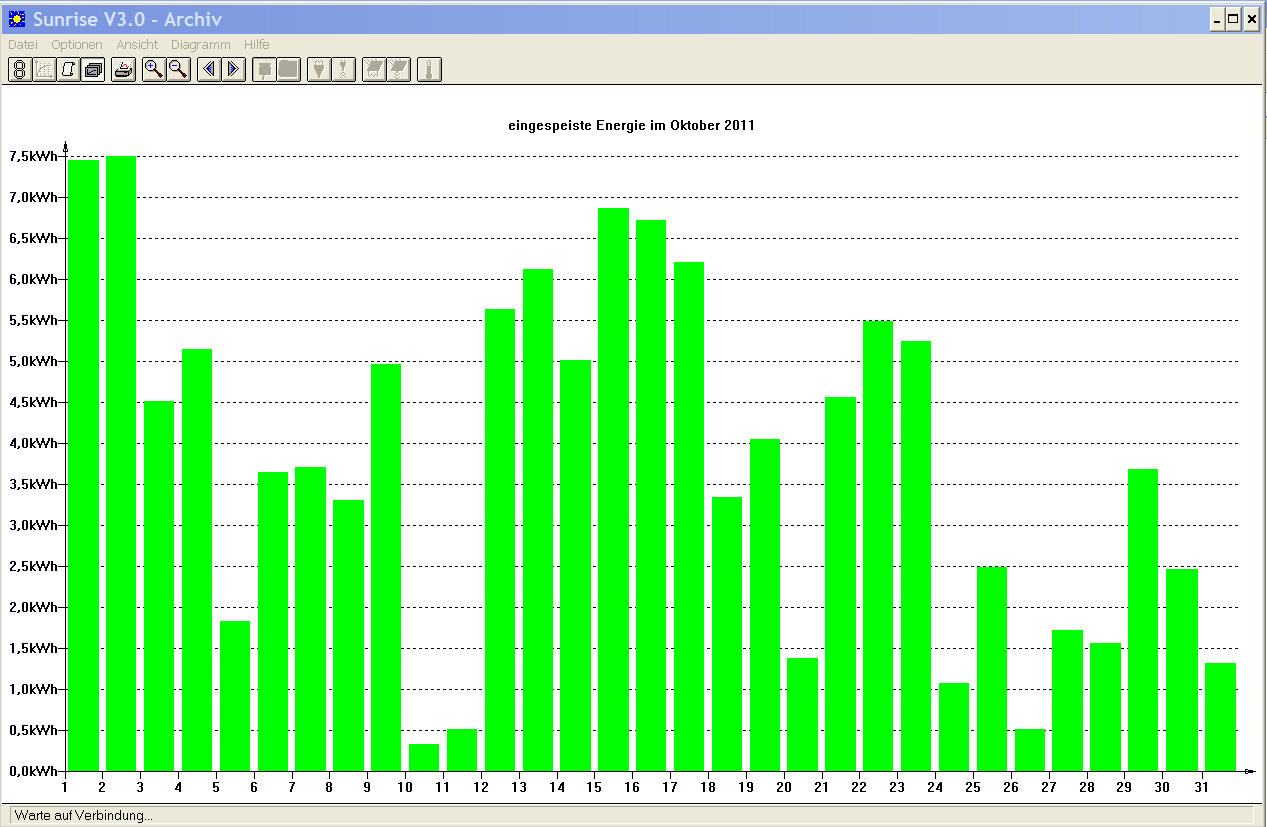Viewport: 1267px width, 827px height.
Task: Click the greyed-out folder toolbar icon
Action: 288,69
